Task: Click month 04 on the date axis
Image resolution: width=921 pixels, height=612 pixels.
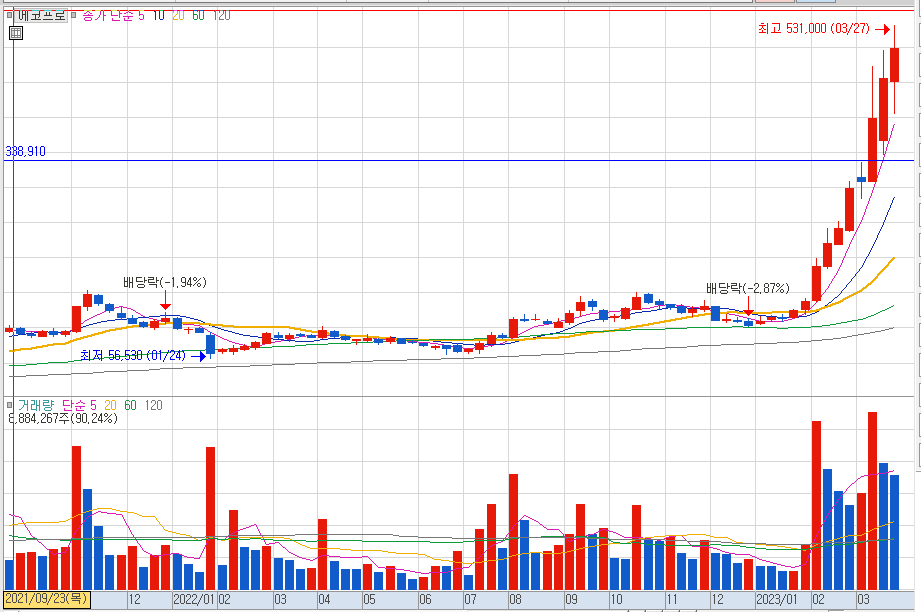Action: (x=324, y=600)
